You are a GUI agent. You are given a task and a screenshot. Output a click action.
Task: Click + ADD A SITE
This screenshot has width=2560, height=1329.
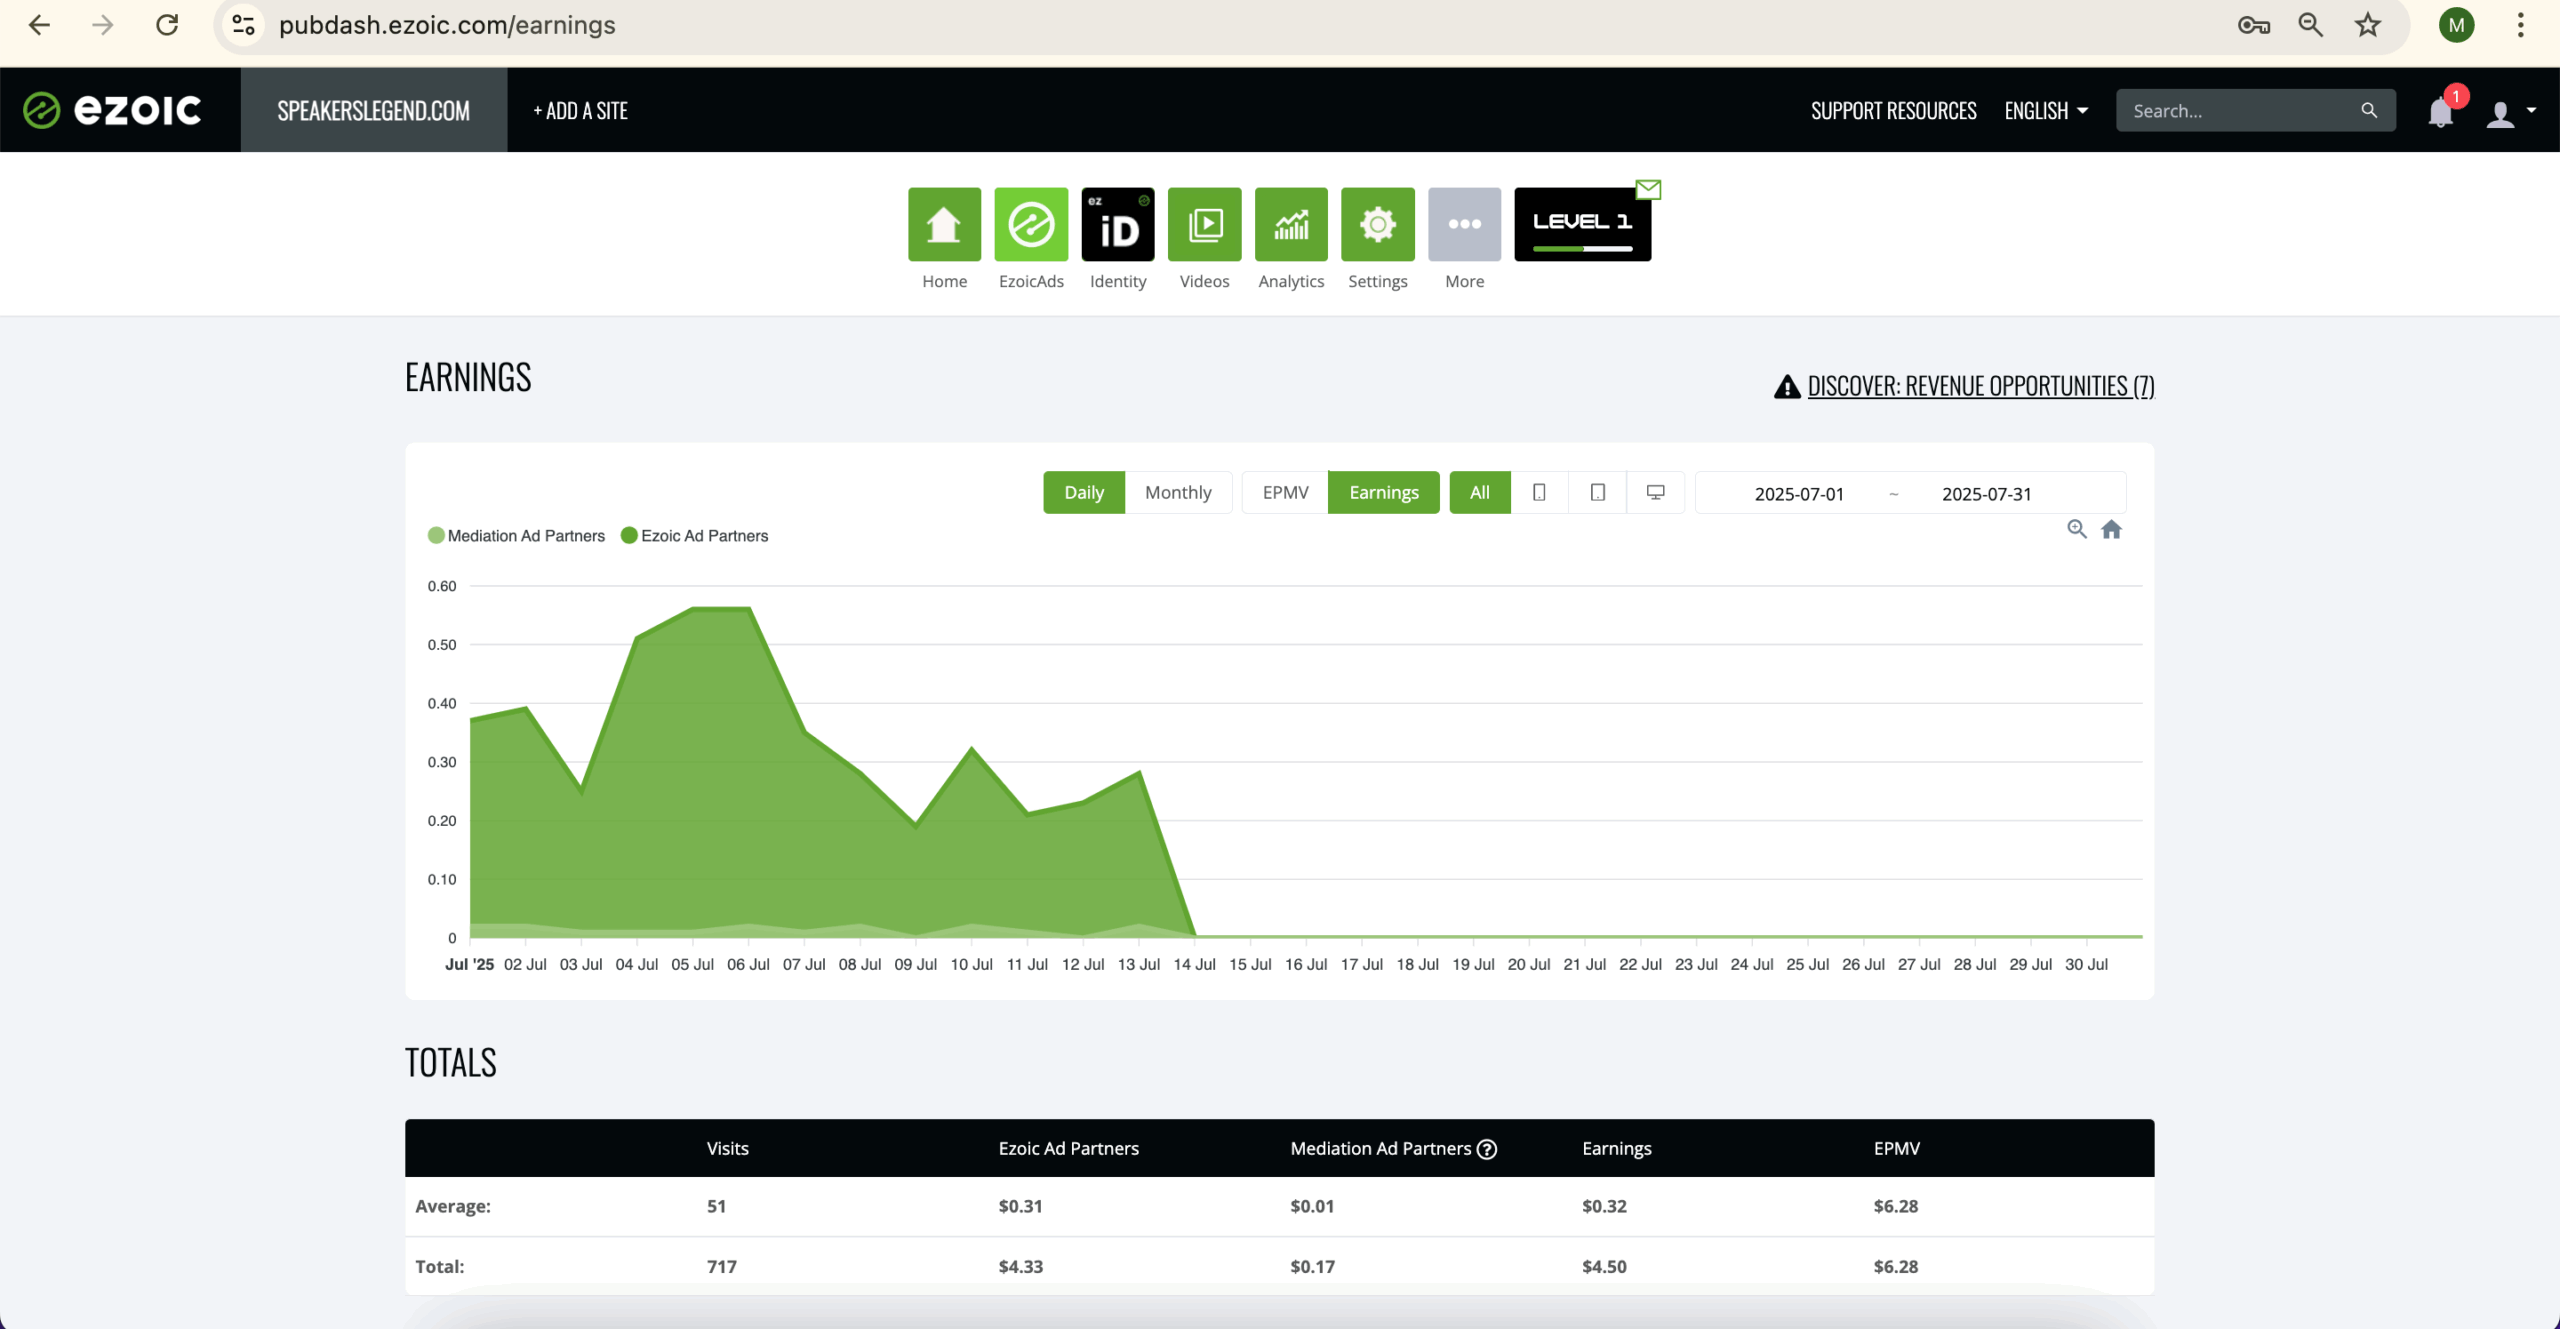click(x=580, y=110)
